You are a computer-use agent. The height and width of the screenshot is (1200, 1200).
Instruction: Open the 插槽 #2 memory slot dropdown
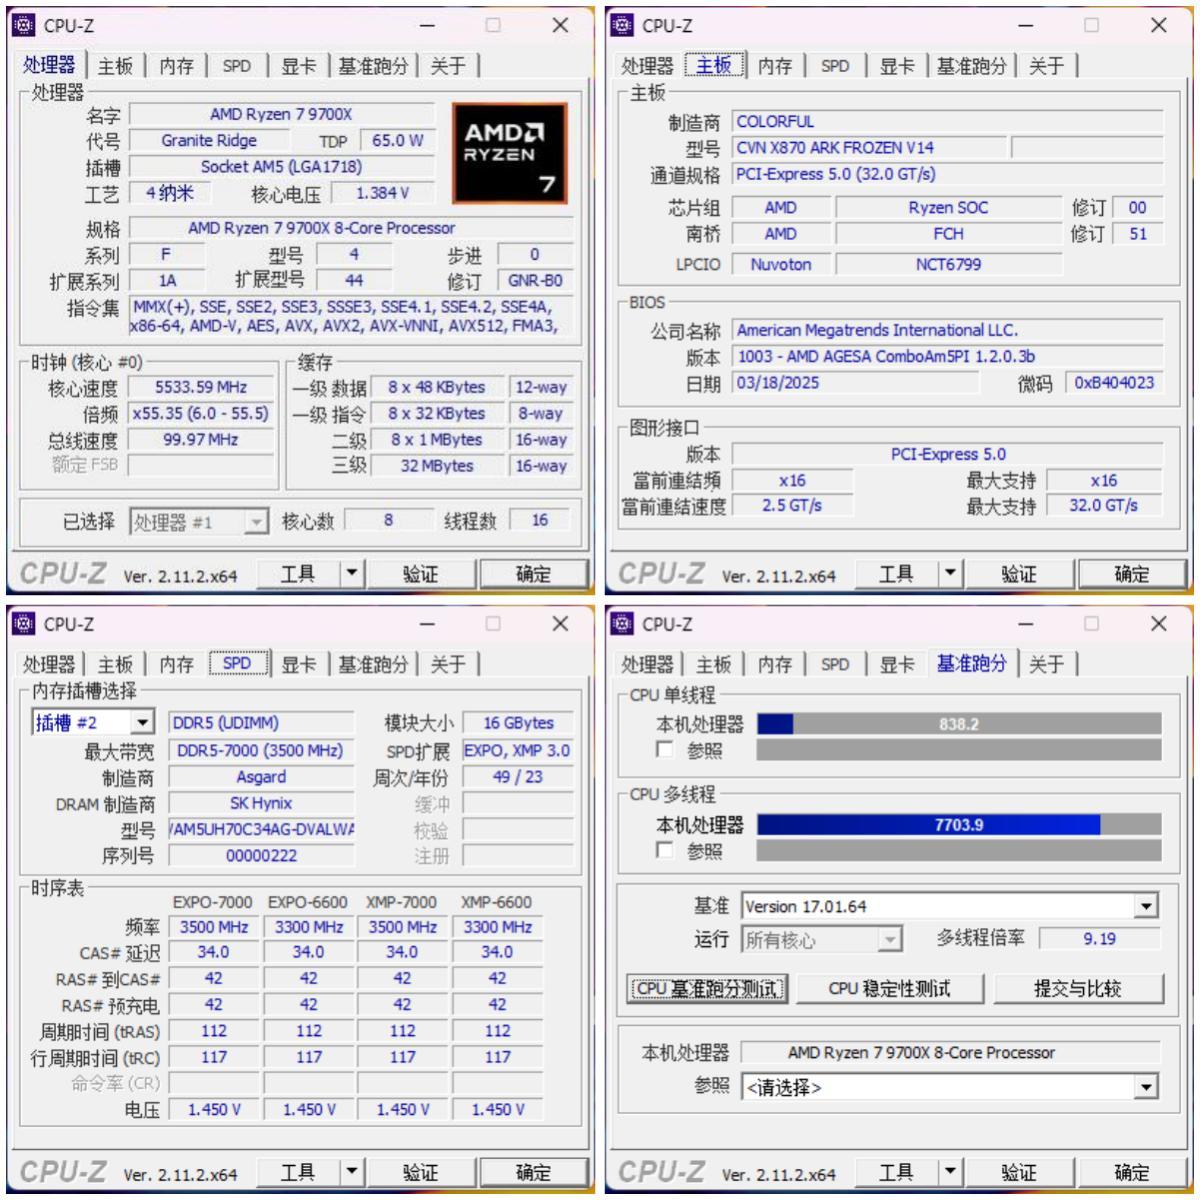143,722
